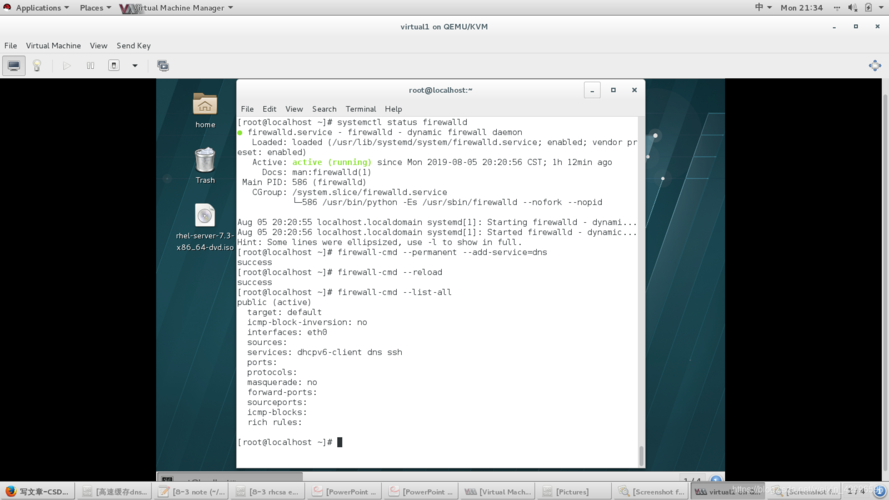Click the clock showing Mon 21:34
Screen dimensions: 889x500
(x=801, y=8)
